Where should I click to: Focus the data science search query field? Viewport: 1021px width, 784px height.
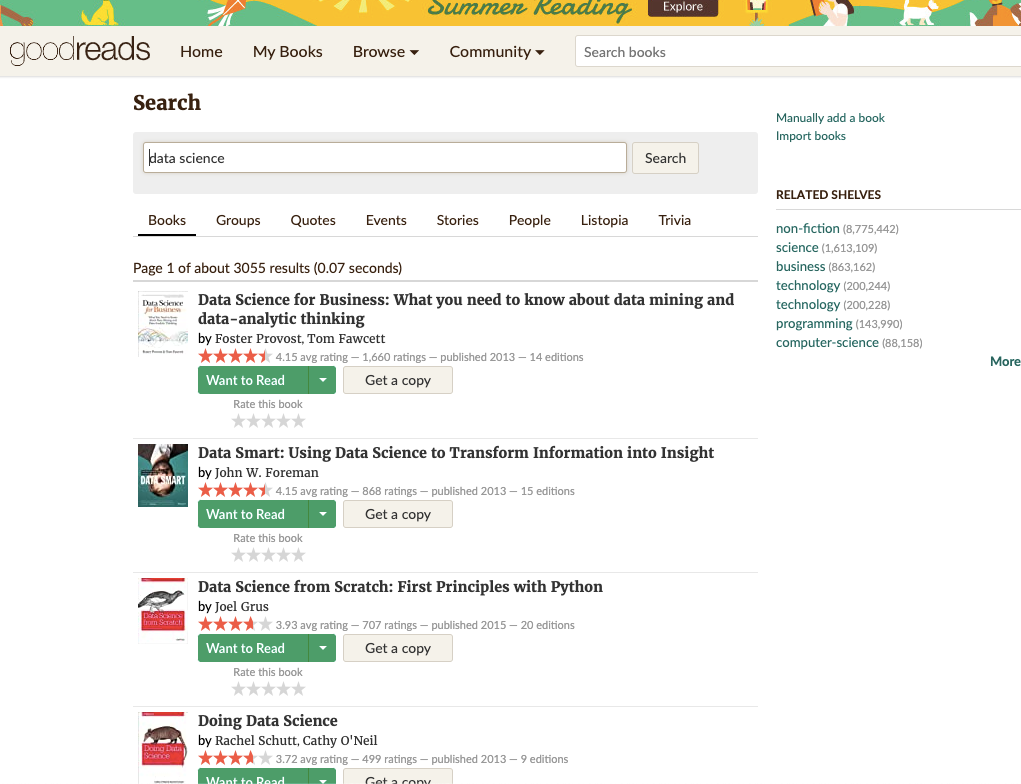(384, 158)
